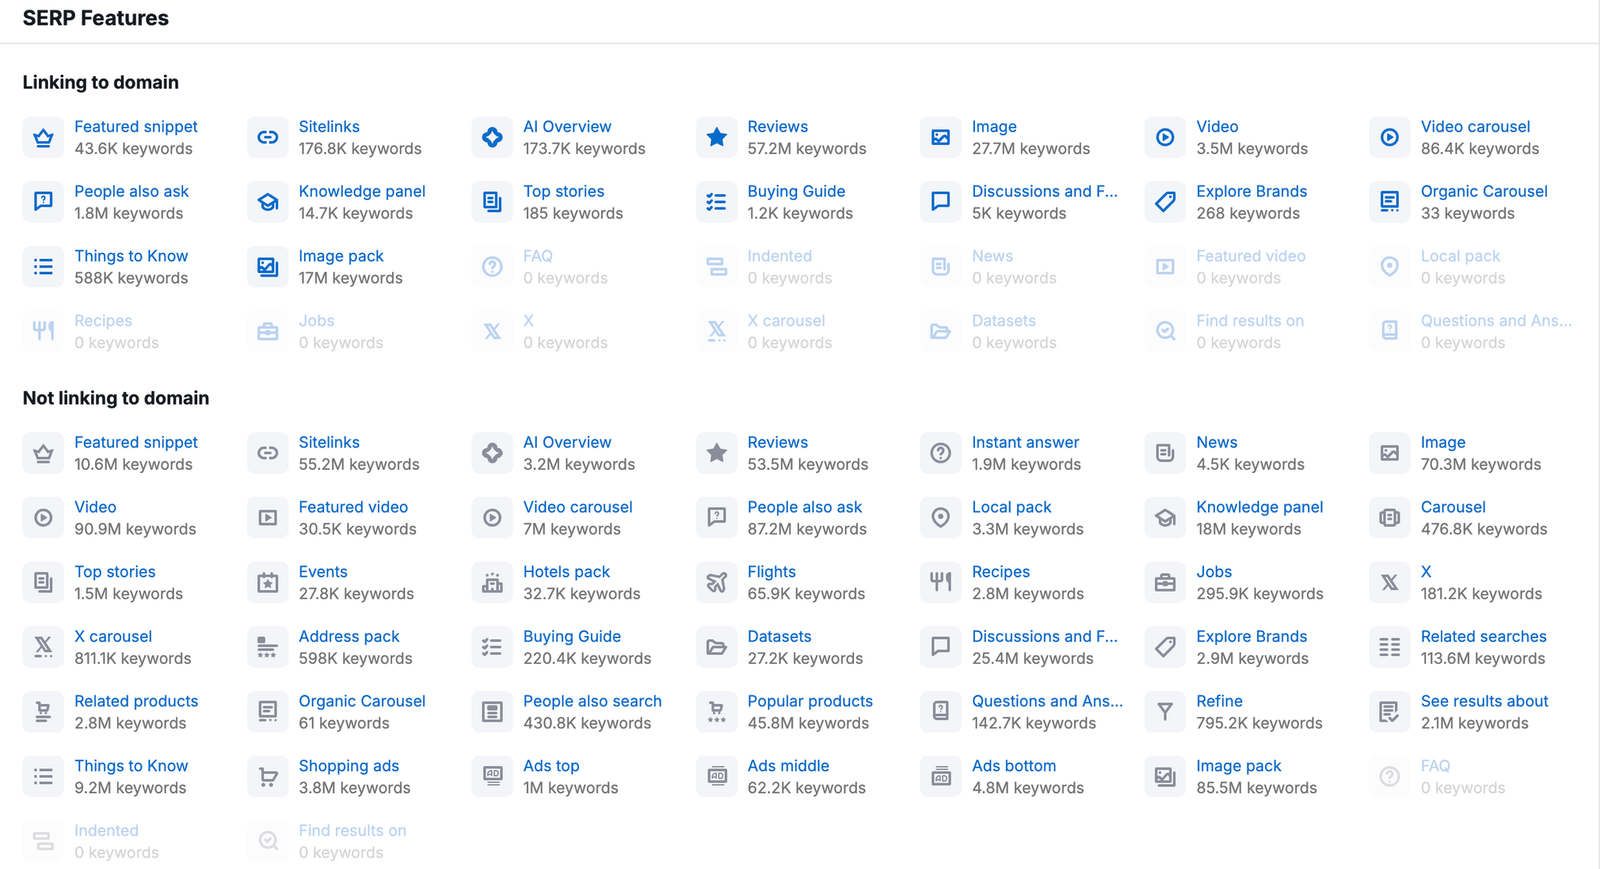Image resolution: width=1600 pixels, height=869 pixels.
Task: Click the Related searches list icon
Action: (x=1389, y=648)
